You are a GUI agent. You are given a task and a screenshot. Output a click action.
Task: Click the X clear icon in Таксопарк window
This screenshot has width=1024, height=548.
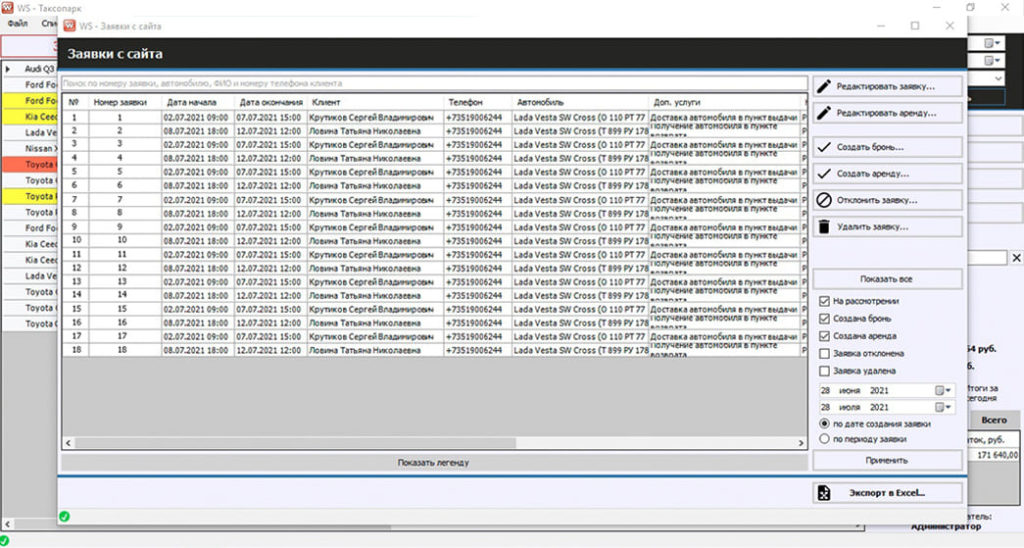pos(1016,258)
